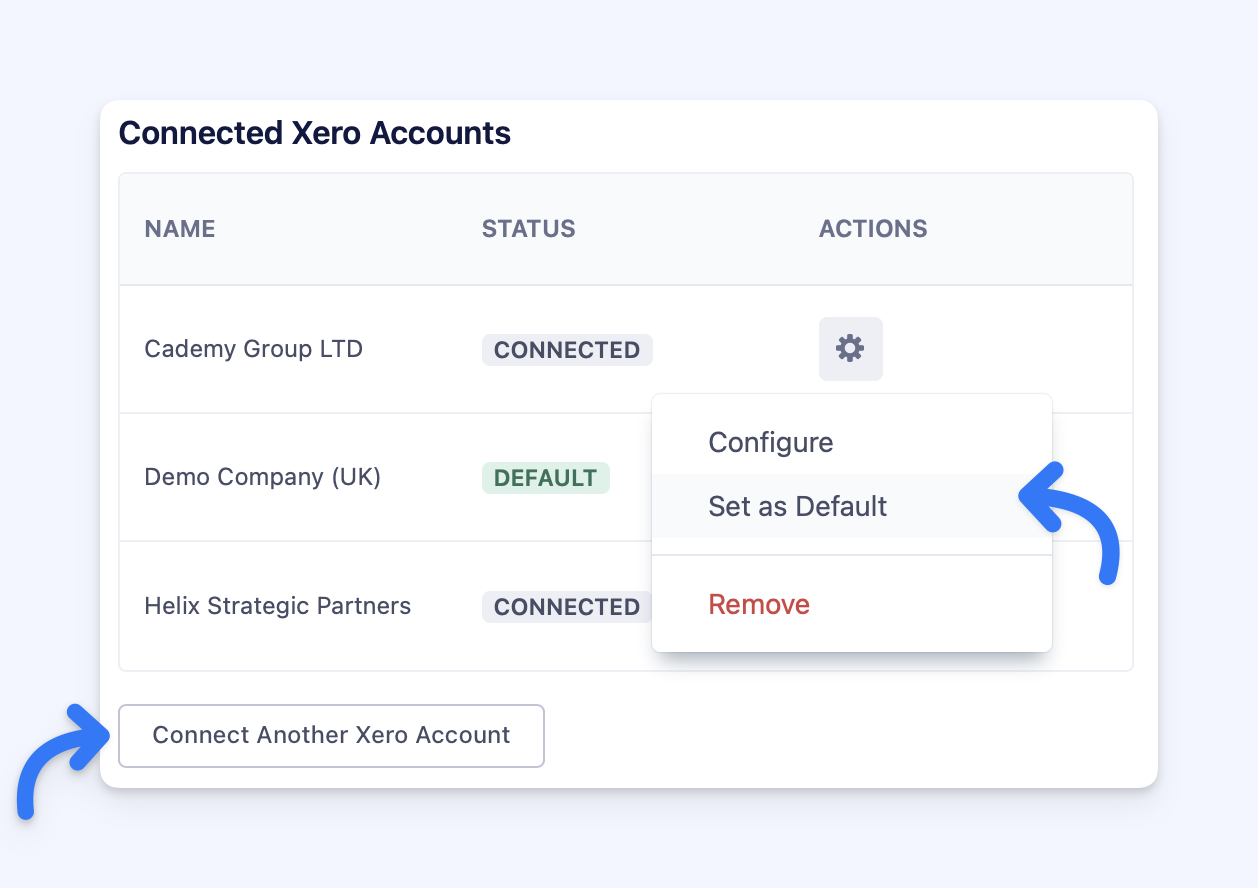Screen dimensions: 1258x888
Task: Click the ACTIONS column header
Action: click(x=872, y=229)
